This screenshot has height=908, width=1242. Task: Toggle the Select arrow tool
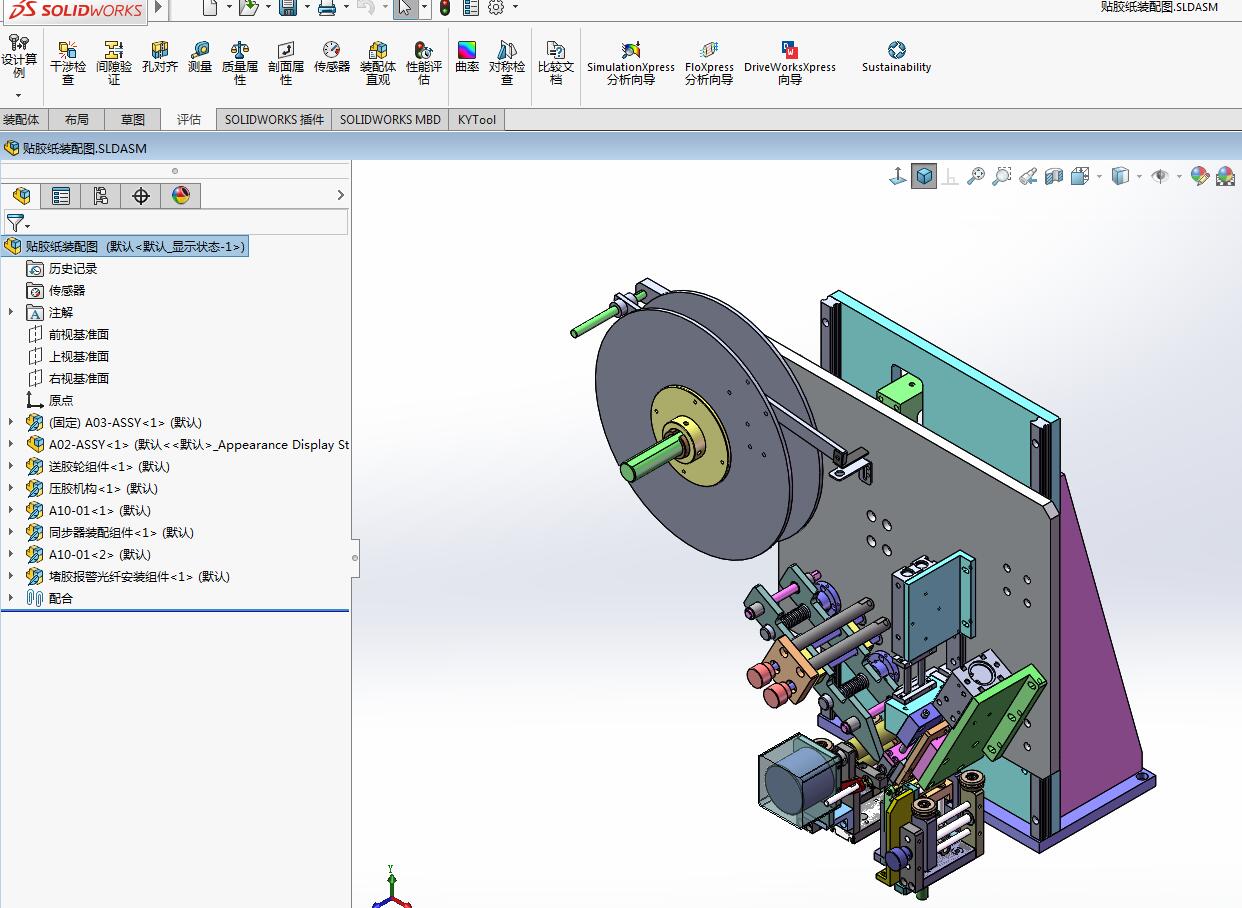(404, 8)
